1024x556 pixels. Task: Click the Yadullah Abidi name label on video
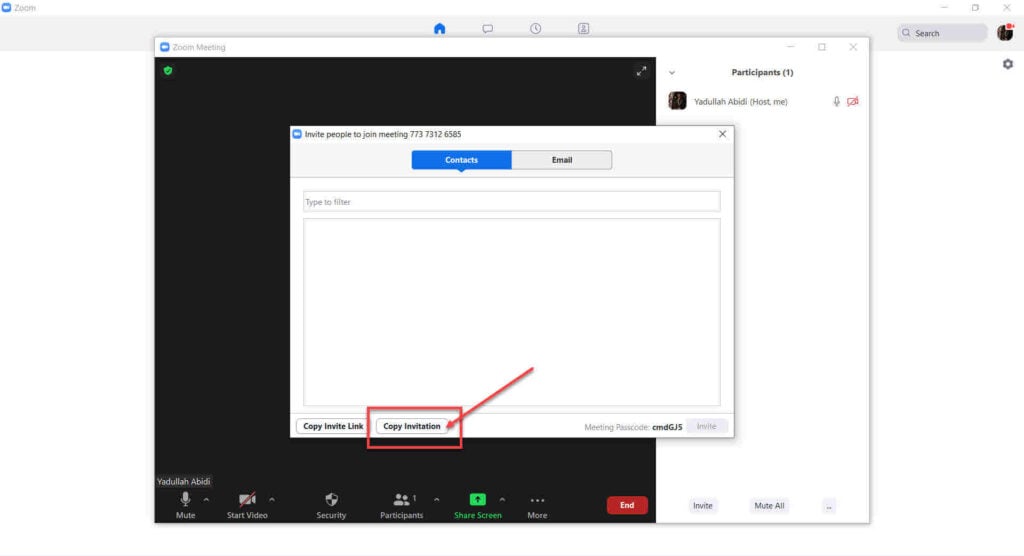click(x=184, y=482)
